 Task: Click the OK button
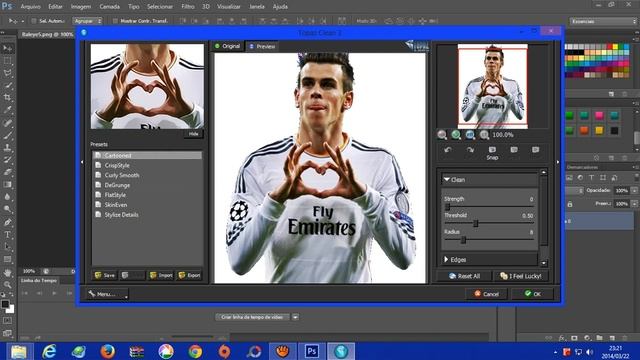[533, 294]
